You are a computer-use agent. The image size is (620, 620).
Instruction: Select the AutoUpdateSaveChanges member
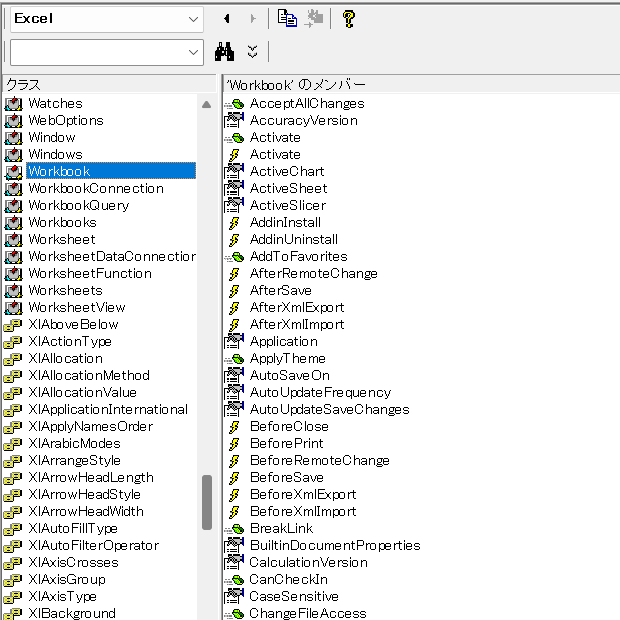[x=329, y=410]
